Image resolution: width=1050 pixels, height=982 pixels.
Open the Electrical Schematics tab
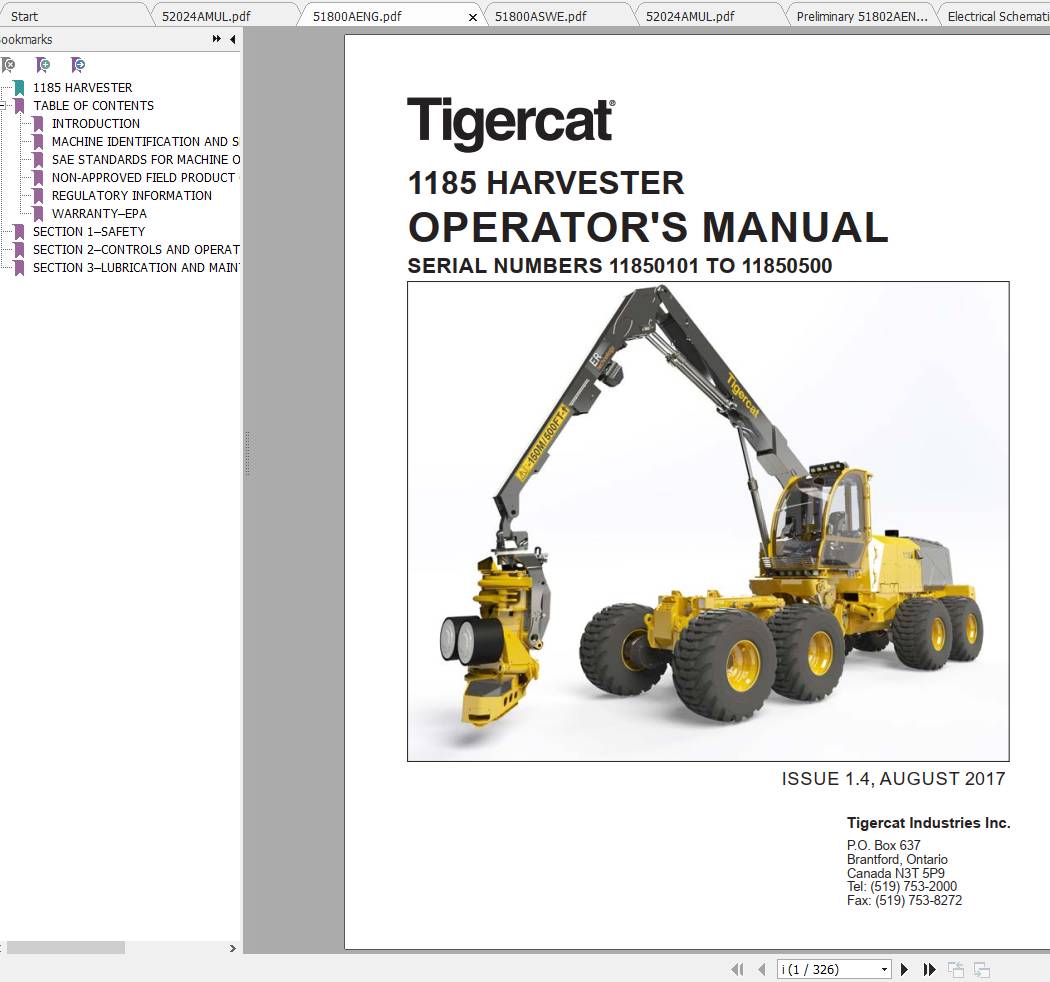coord(995,16)
